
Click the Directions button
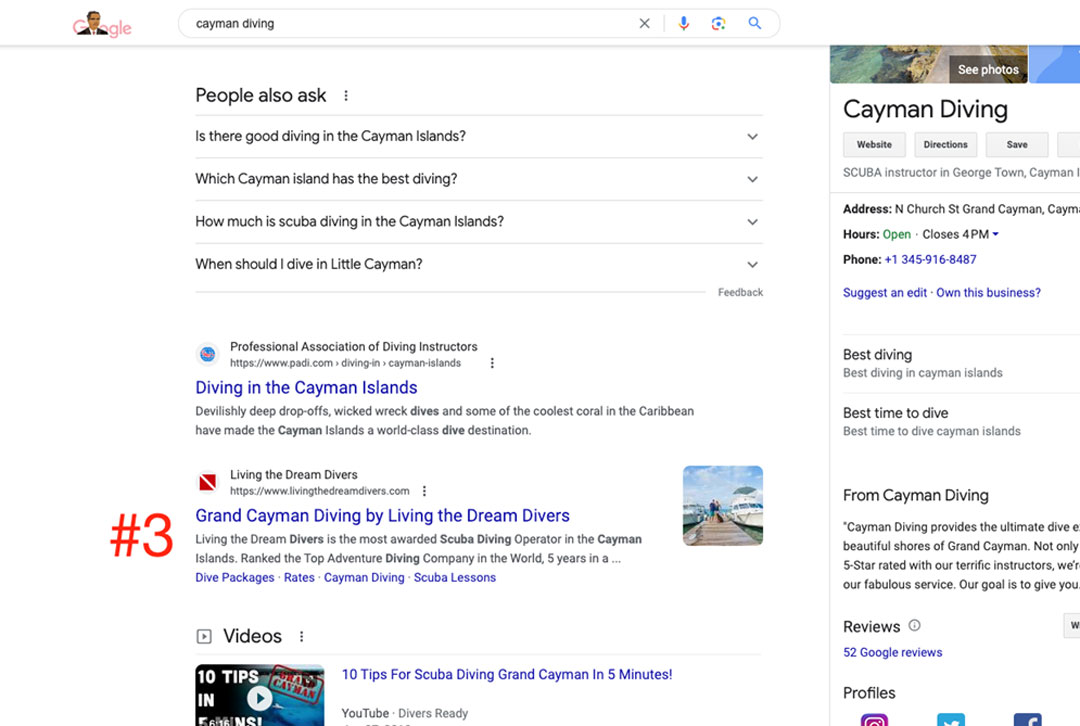(x=945, y=145)
